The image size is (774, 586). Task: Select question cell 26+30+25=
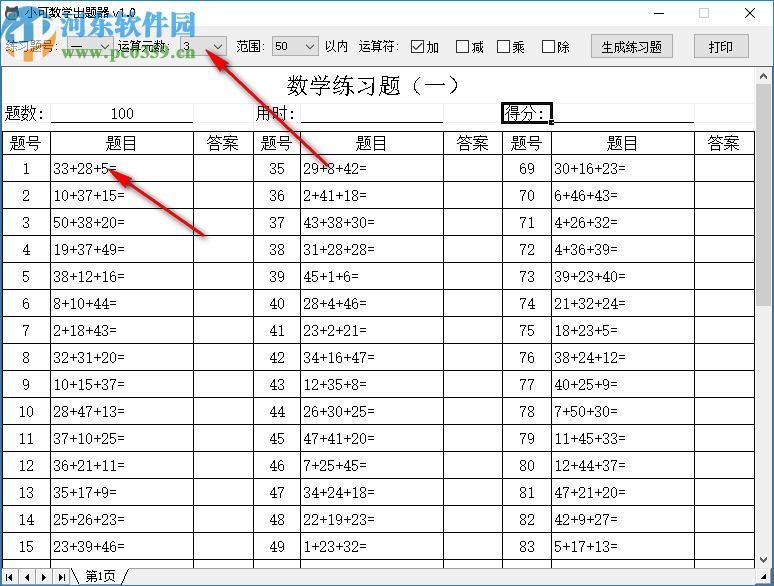click(372, 411)
